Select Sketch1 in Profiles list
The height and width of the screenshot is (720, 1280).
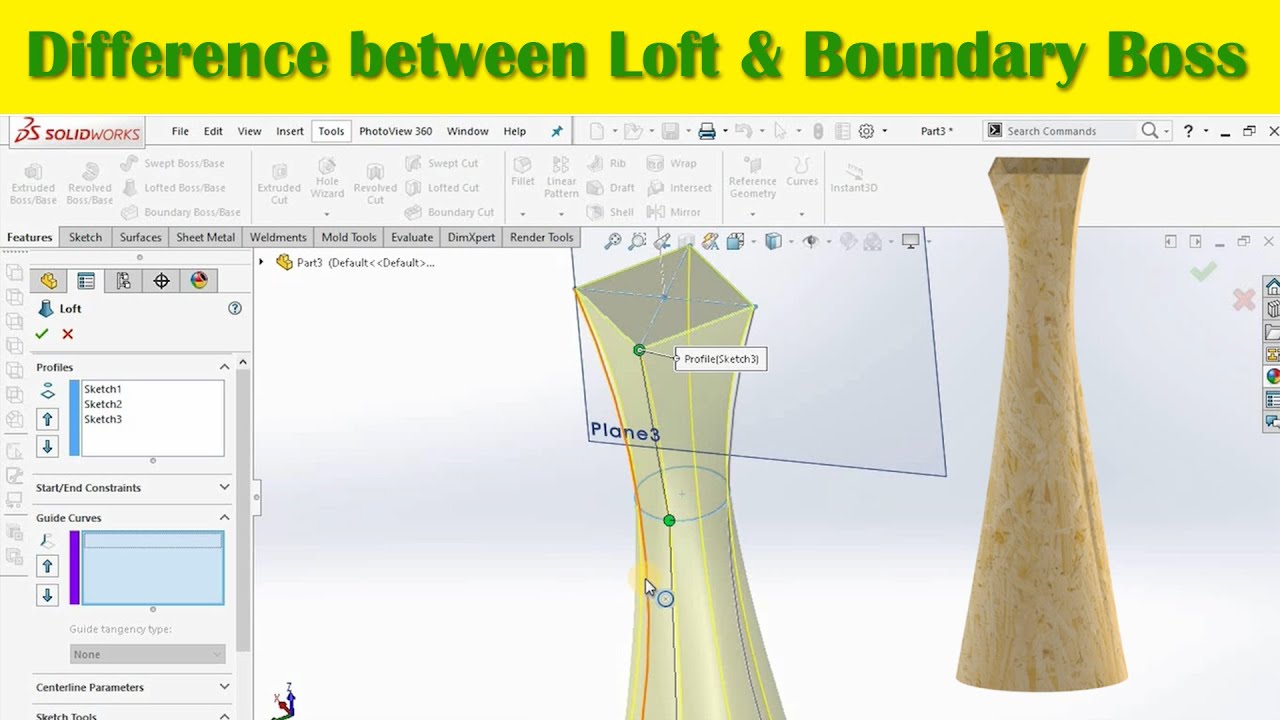point(103,389)
